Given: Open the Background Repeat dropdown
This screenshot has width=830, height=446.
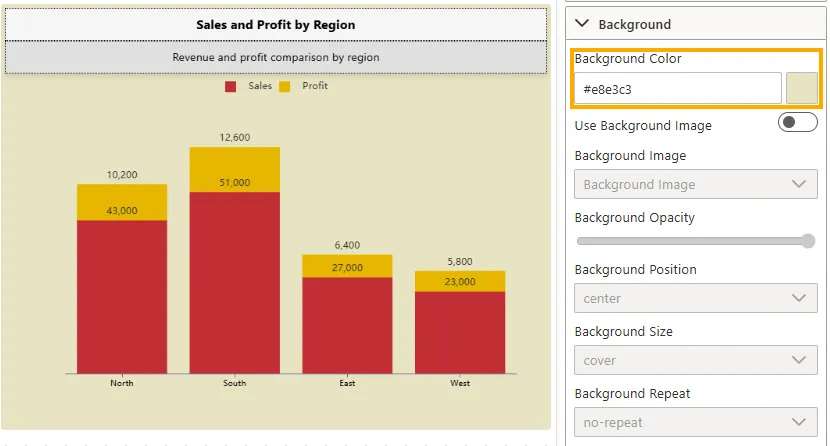Looking at the screenshot, I should coord(696,422).
